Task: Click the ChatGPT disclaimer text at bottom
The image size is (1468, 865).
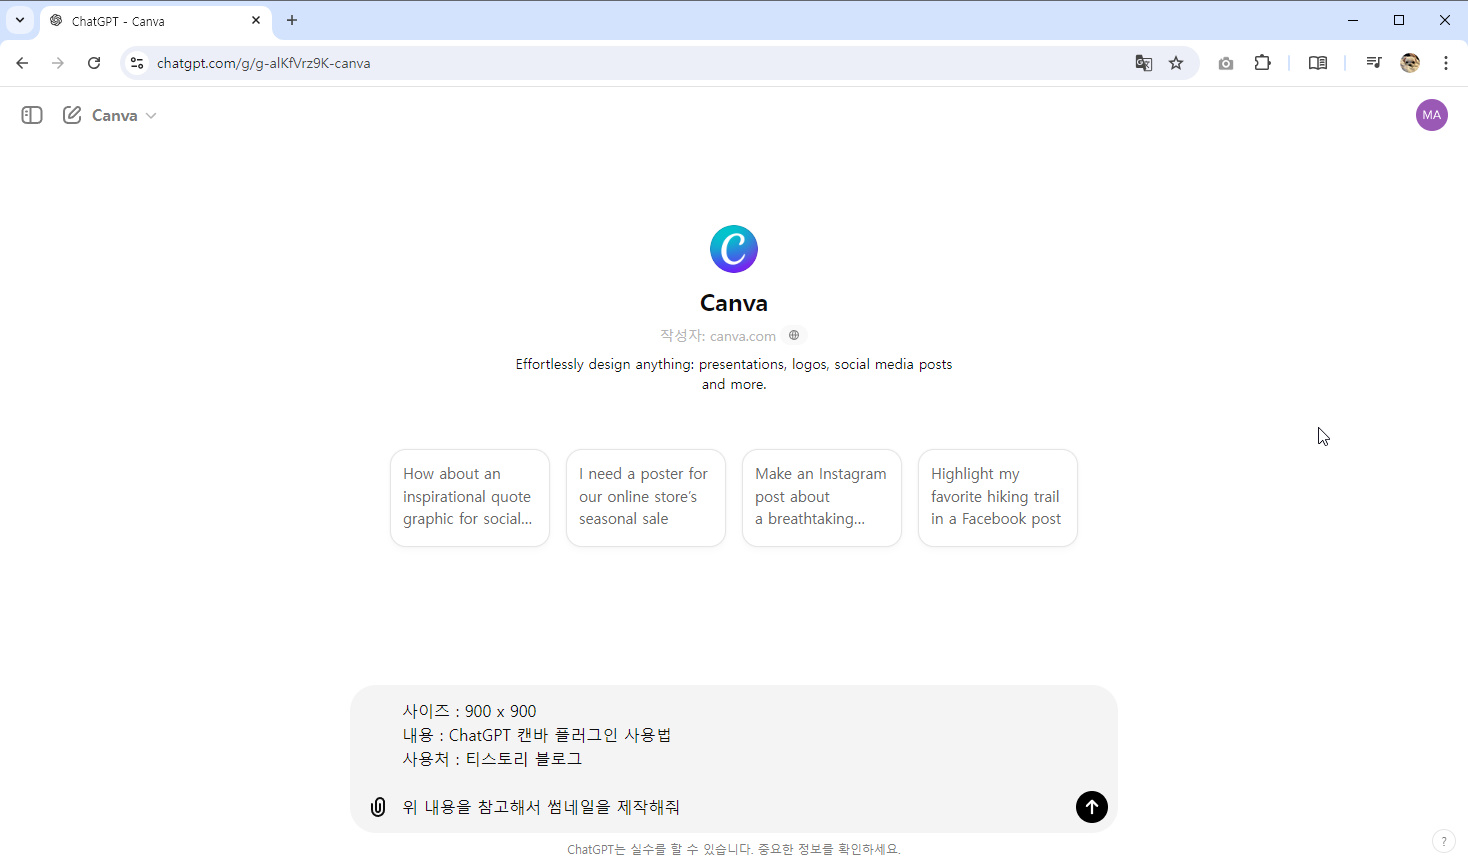Action: 734,849
